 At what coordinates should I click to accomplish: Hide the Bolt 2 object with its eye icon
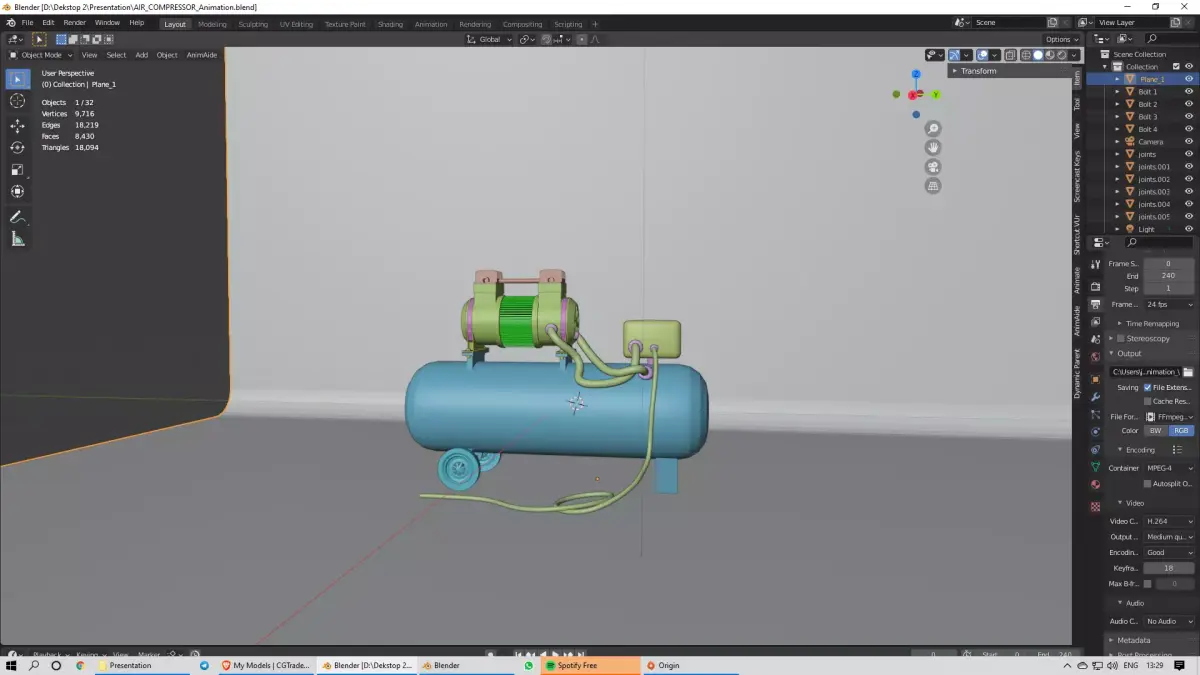1189,103
